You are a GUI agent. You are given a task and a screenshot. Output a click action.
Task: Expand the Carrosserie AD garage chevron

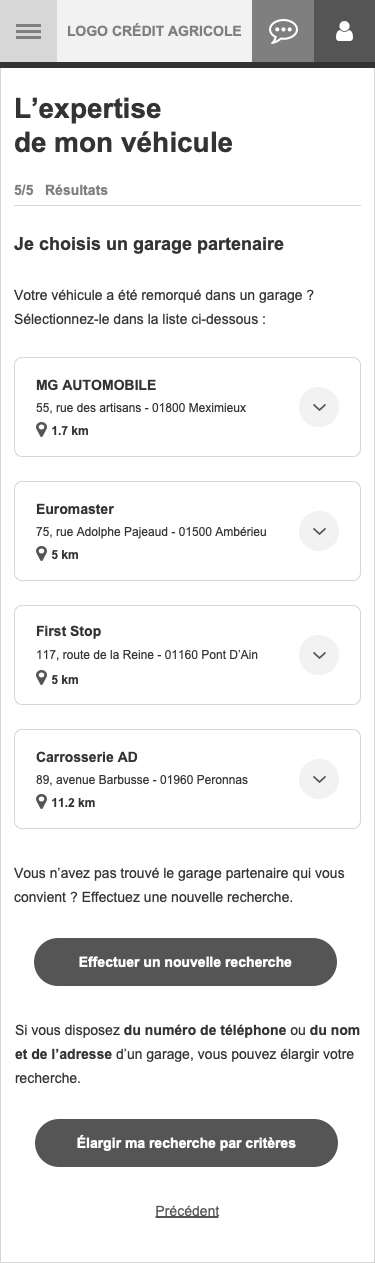coord(320,779)
